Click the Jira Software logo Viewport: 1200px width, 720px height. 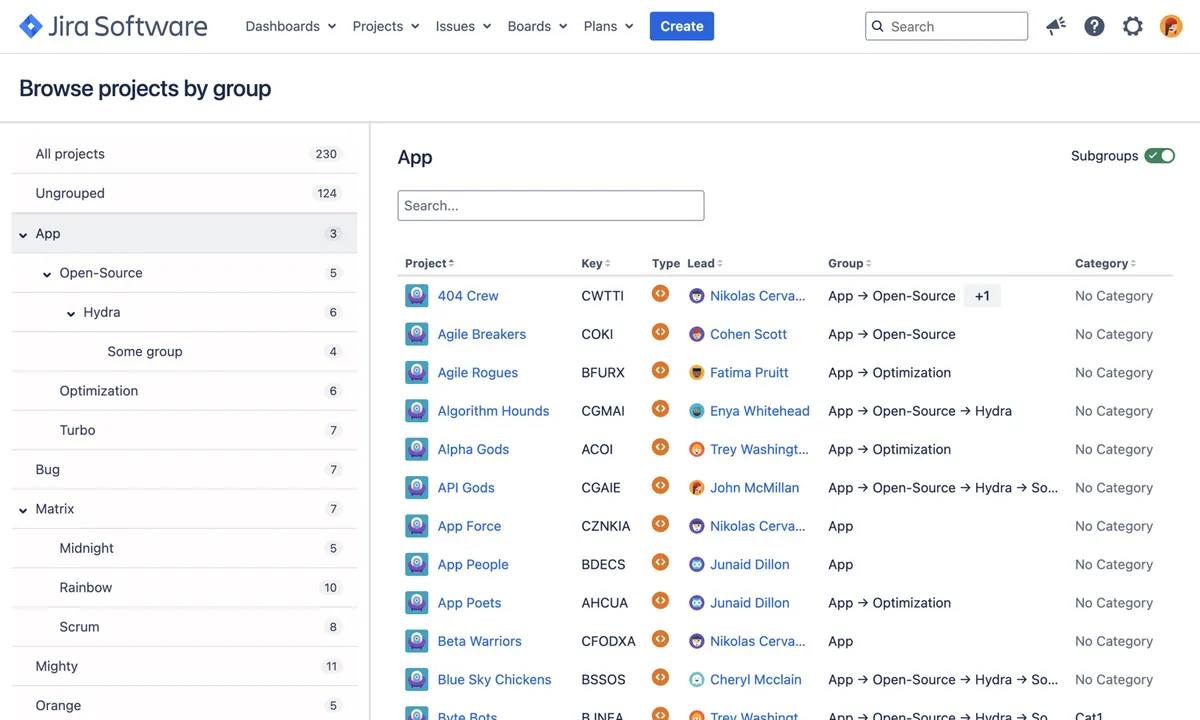(x=113, y=26)
